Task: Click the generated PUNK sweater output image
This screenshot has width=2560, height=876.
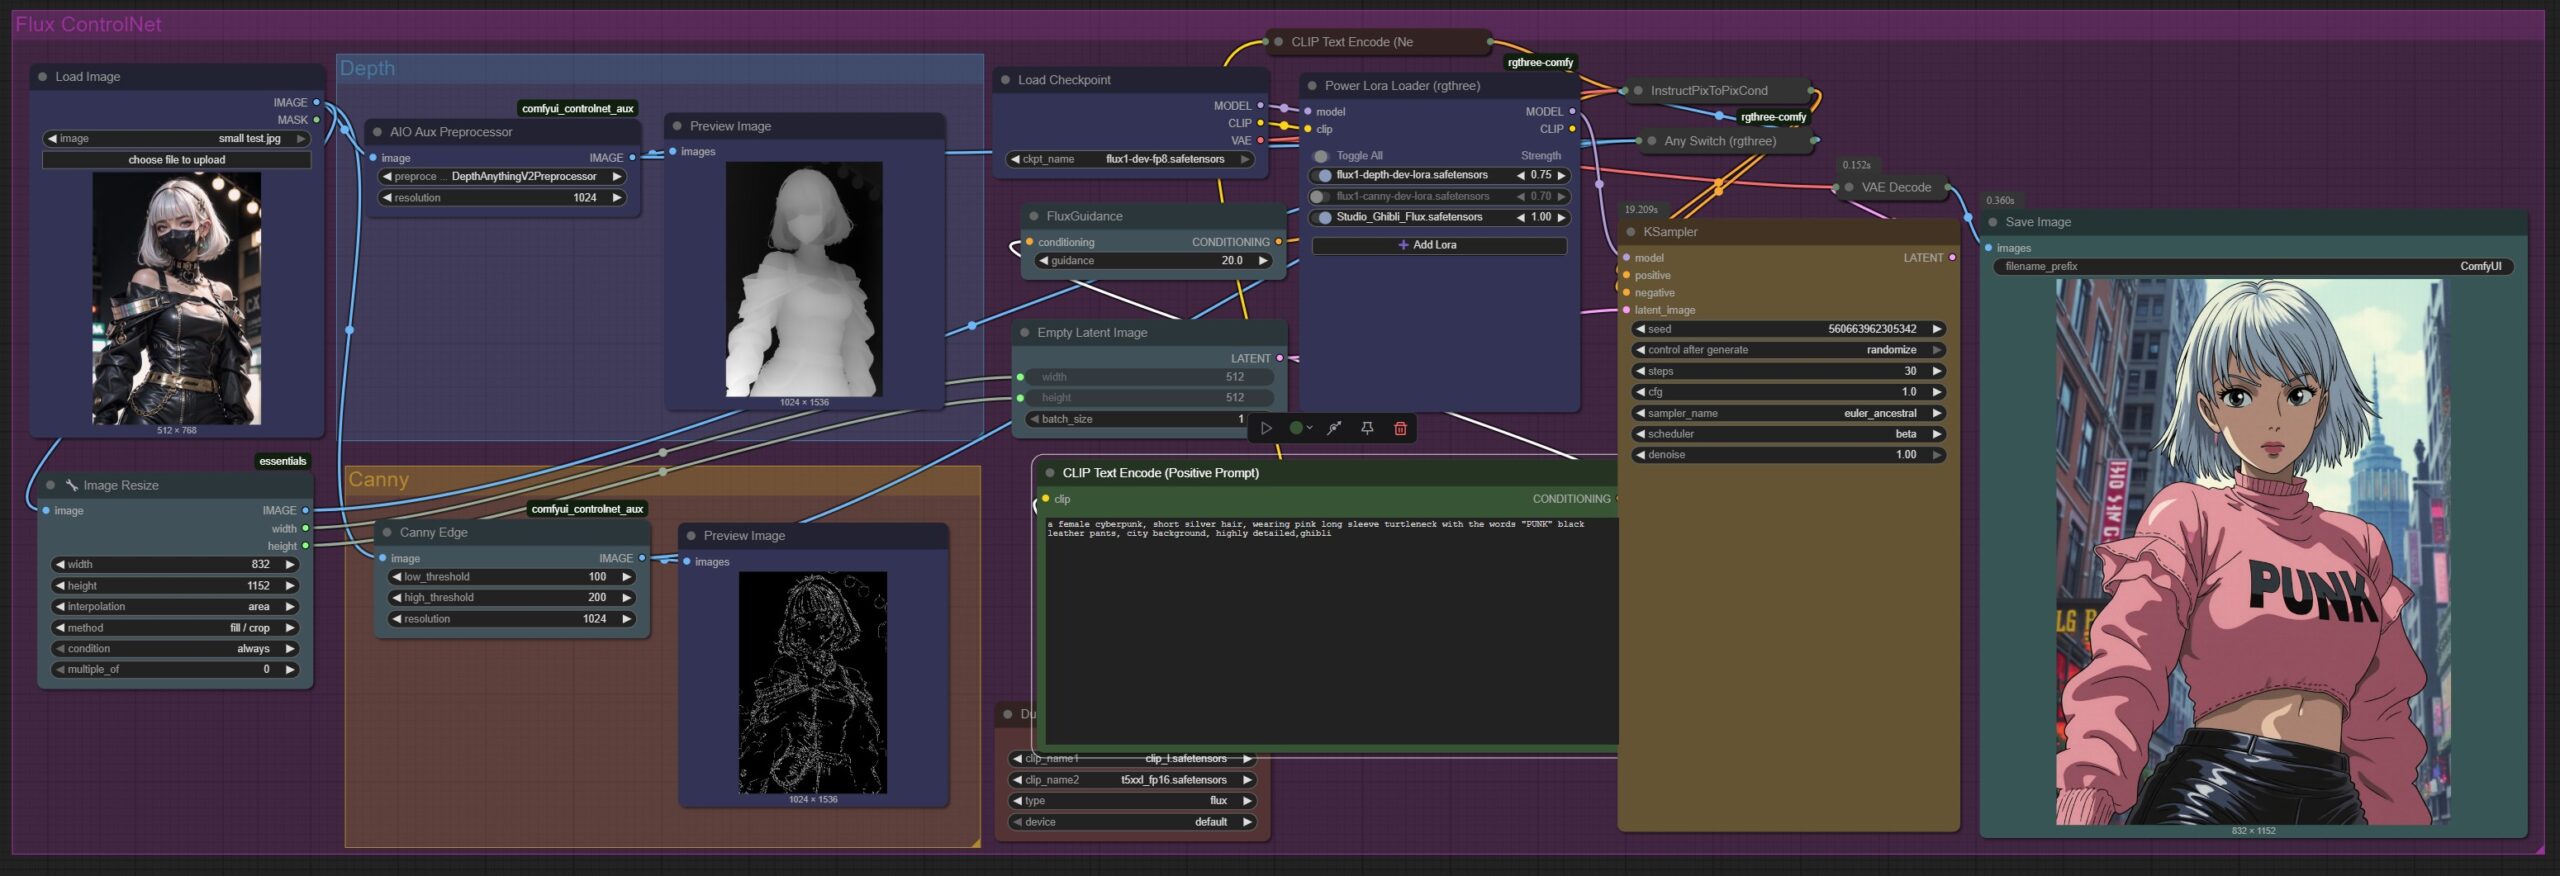Action: (x=2253, y=552)
